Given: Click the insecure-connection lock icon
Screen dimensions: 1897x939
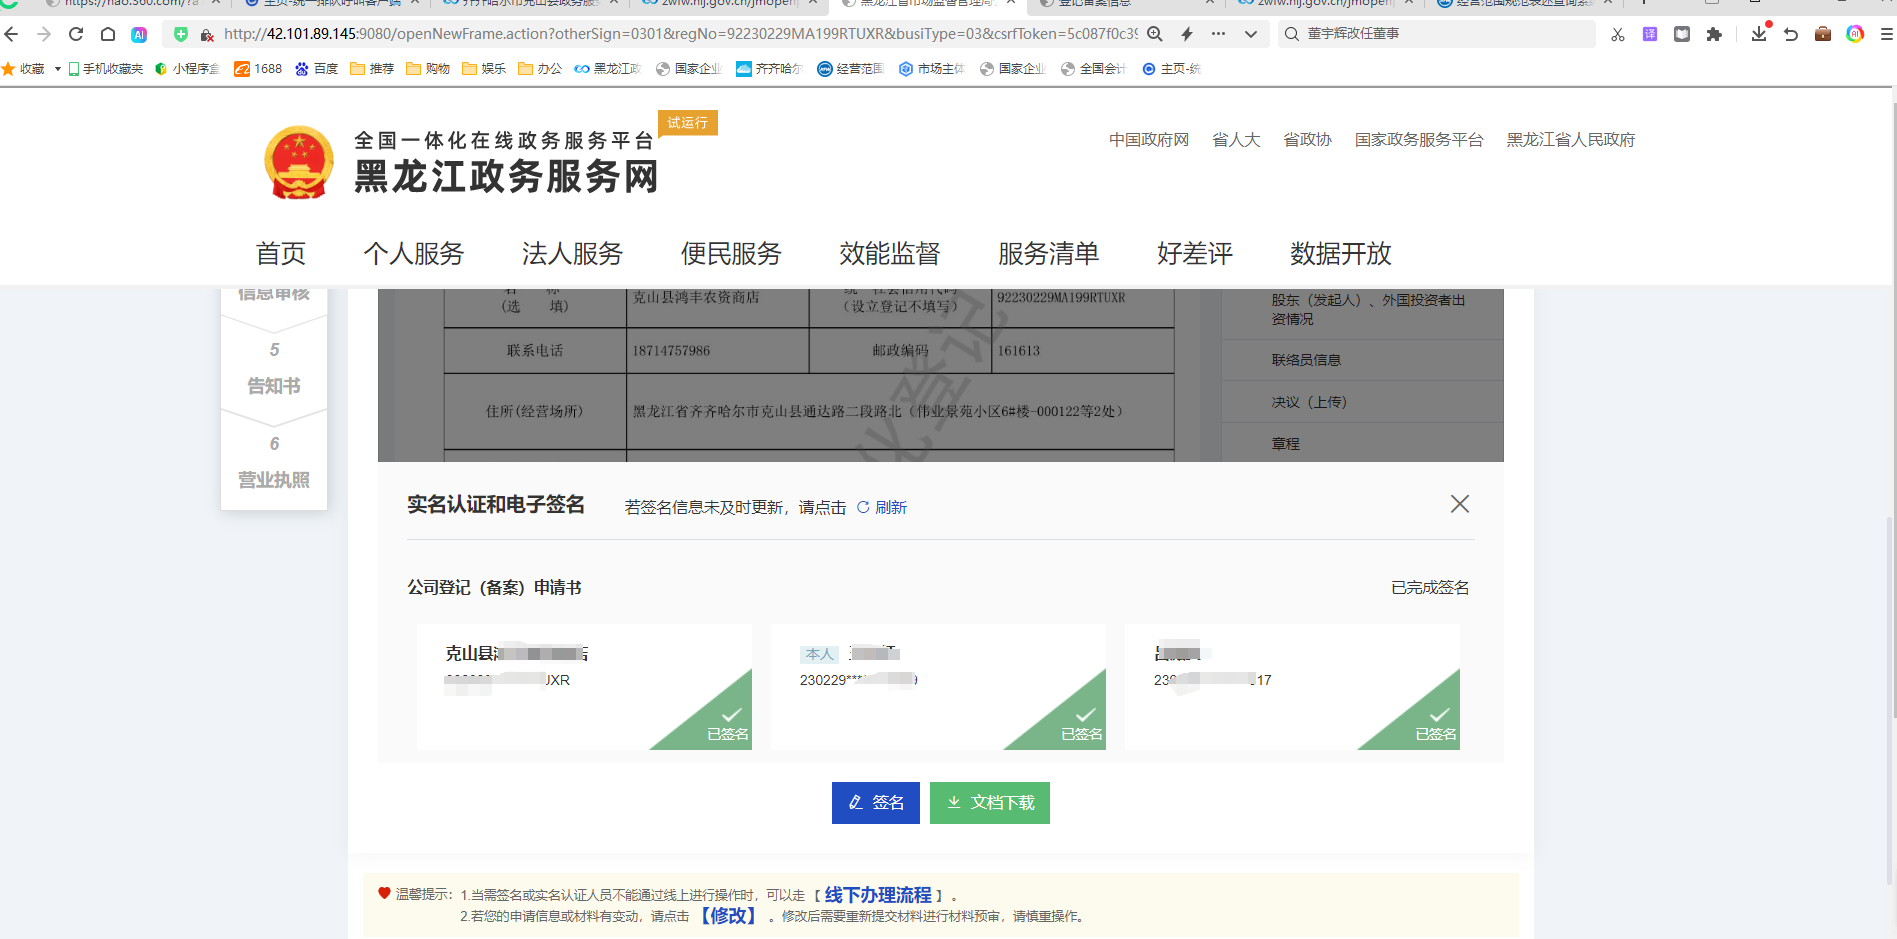Looking at the screenshot, I should coord(206,34).
